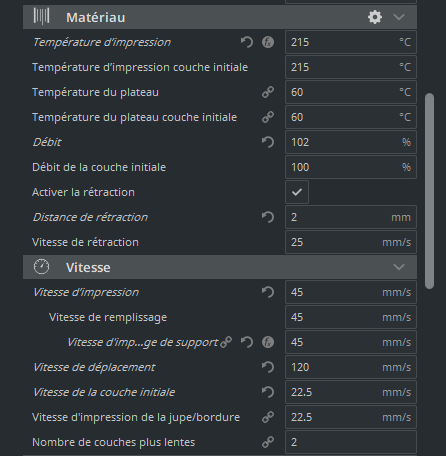The image size is (446, 456).
Task: Reset Vitesse de la couche initiale value
Action: [x=268, y=392]
